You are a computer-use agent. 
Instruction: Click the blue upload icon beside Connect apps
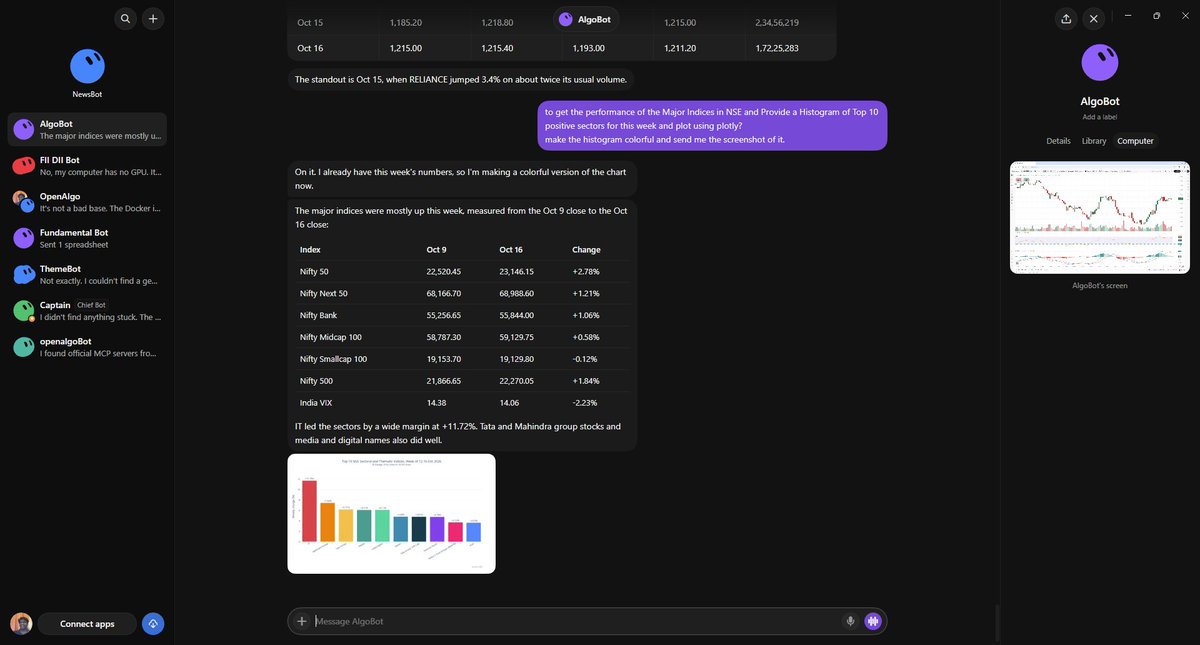pos(153,623)
